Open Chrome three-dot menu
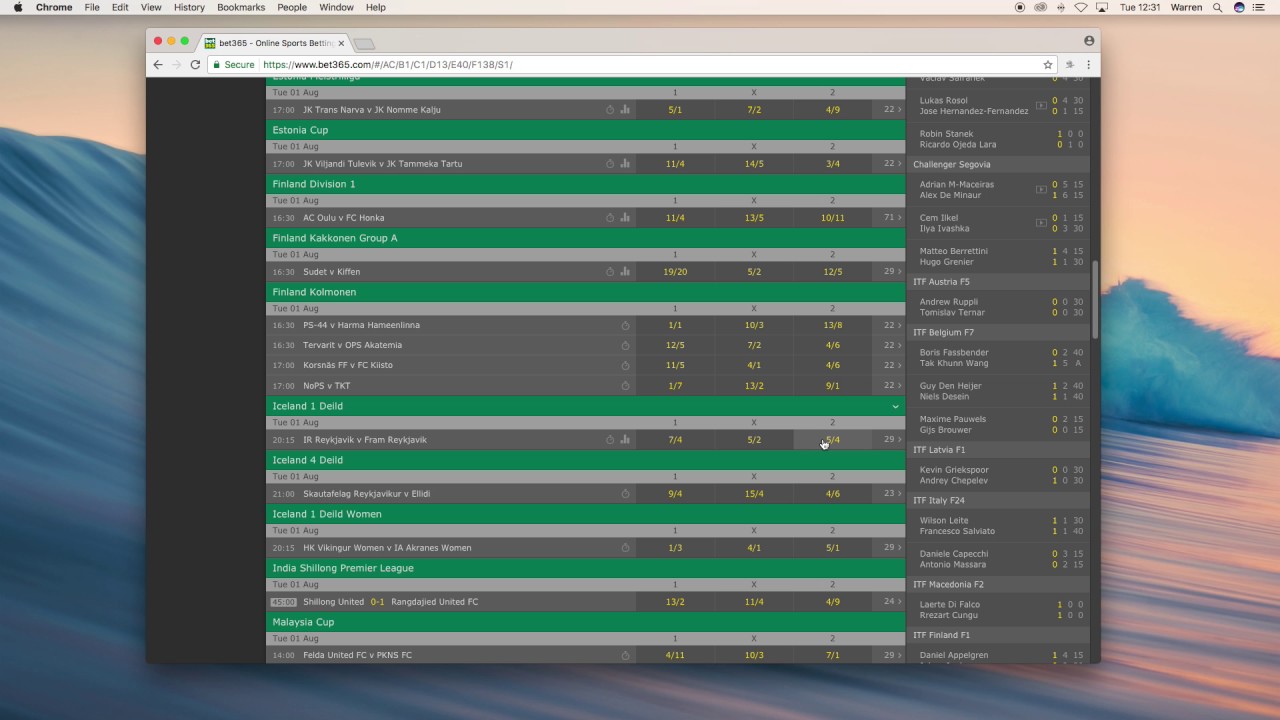 (1088, 65)
